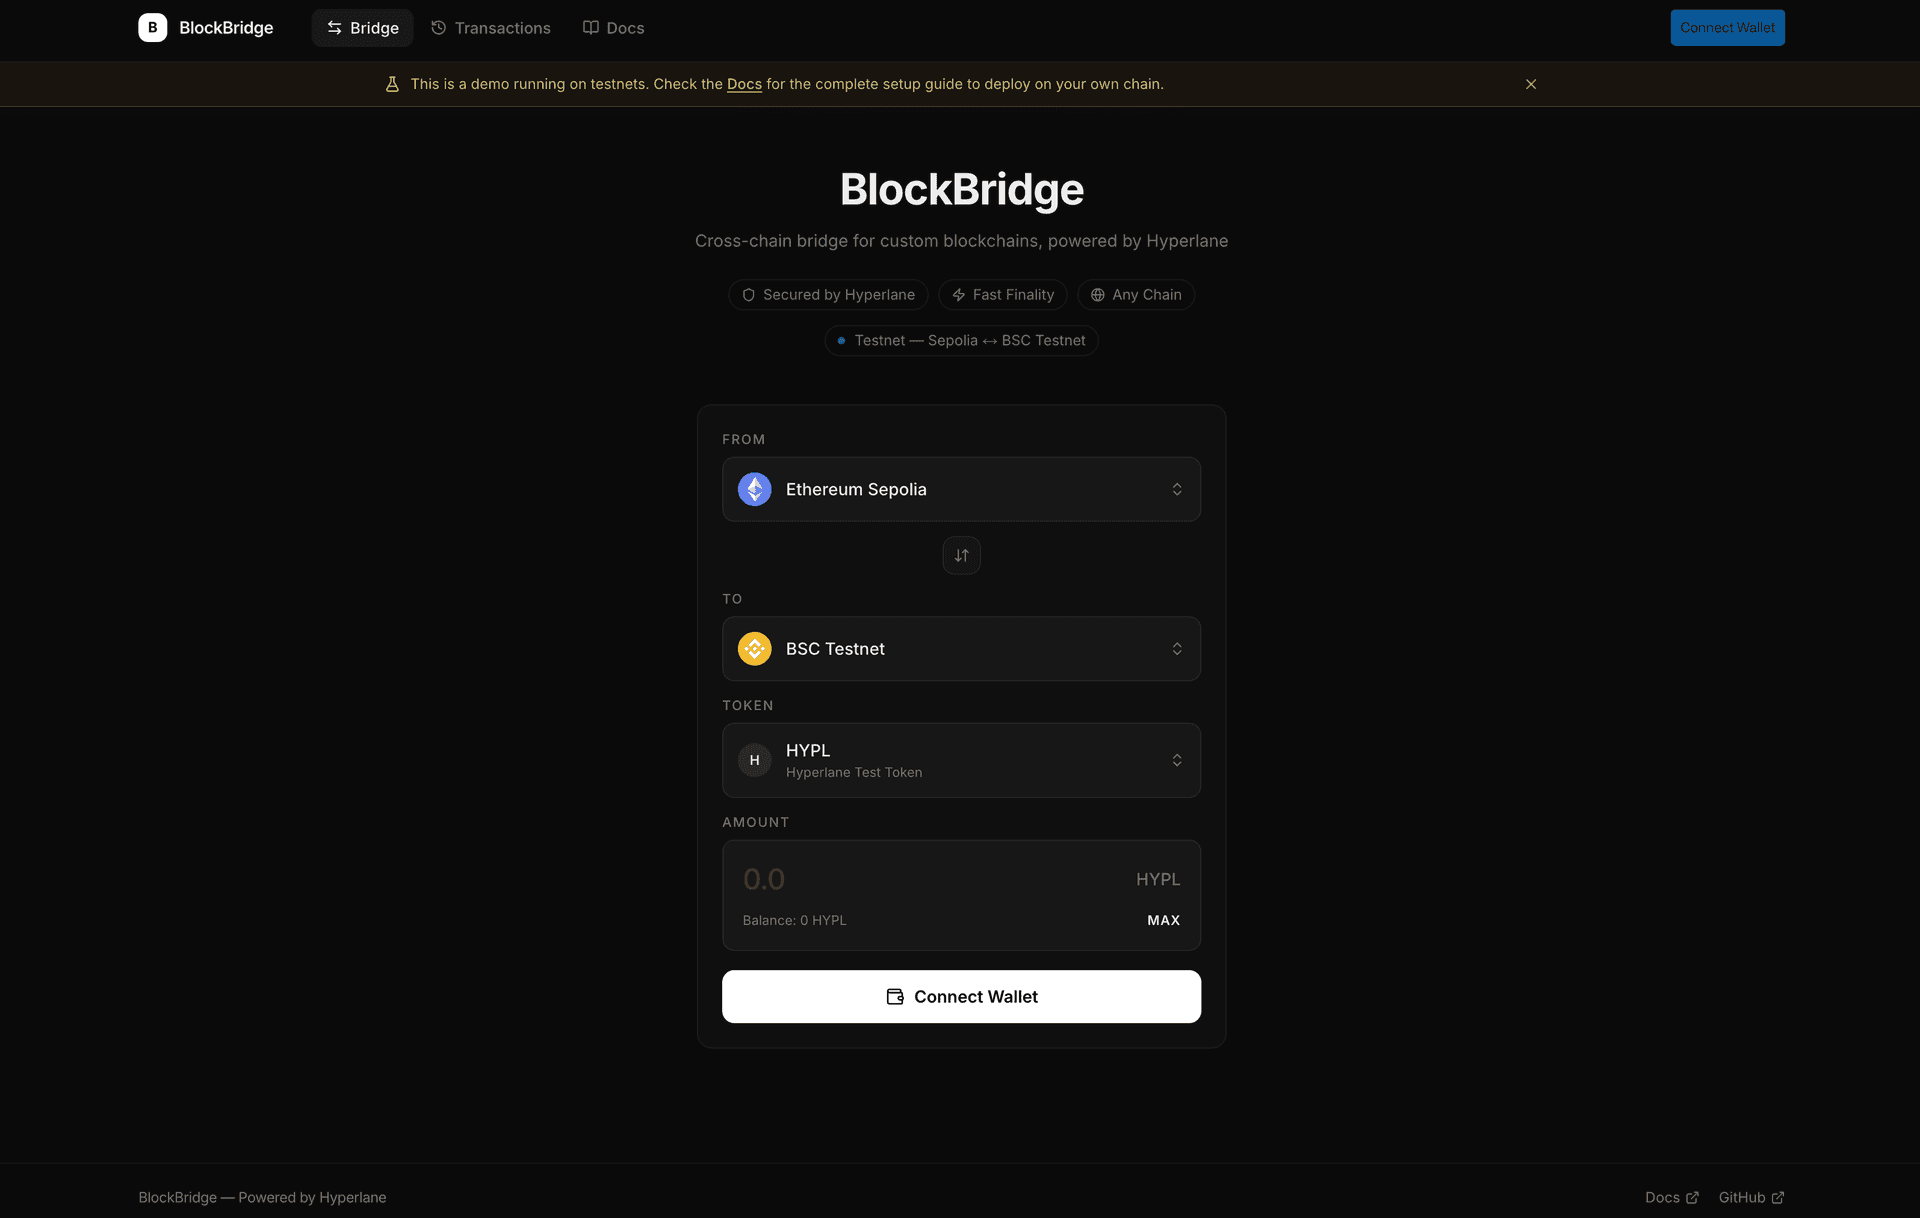Click the Any Chain globe badge
Screen dimensions: 1920x1218
[x=1135, y=295]
